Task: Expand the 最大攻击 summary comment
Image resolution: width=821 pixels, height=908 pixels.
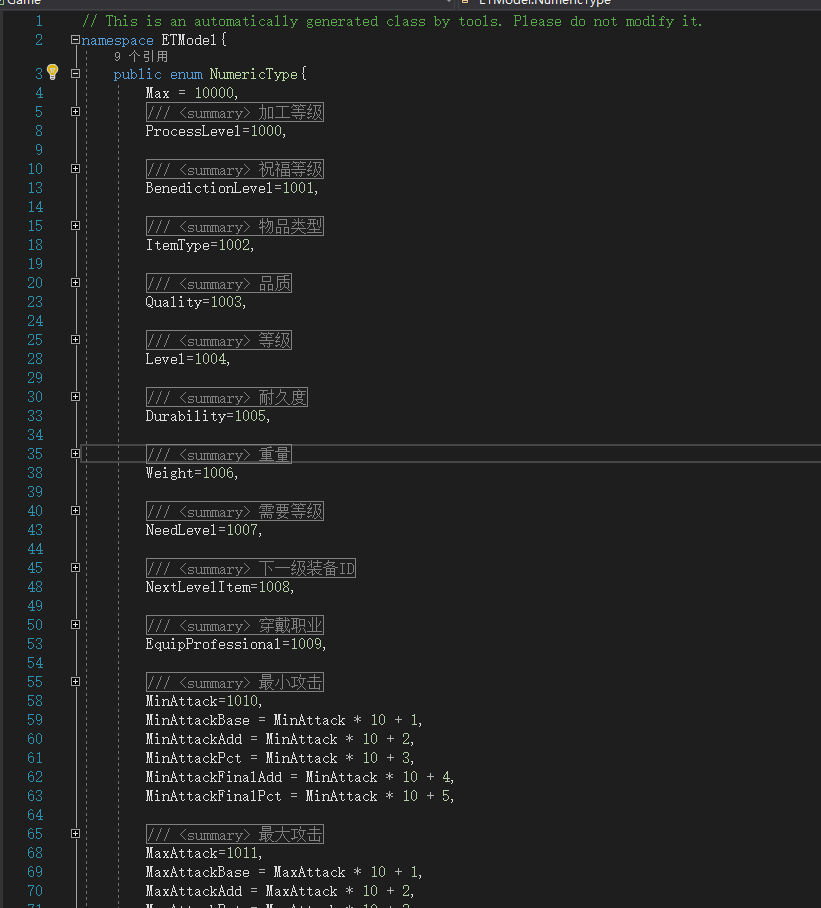Action: click(x=75, y=833)
